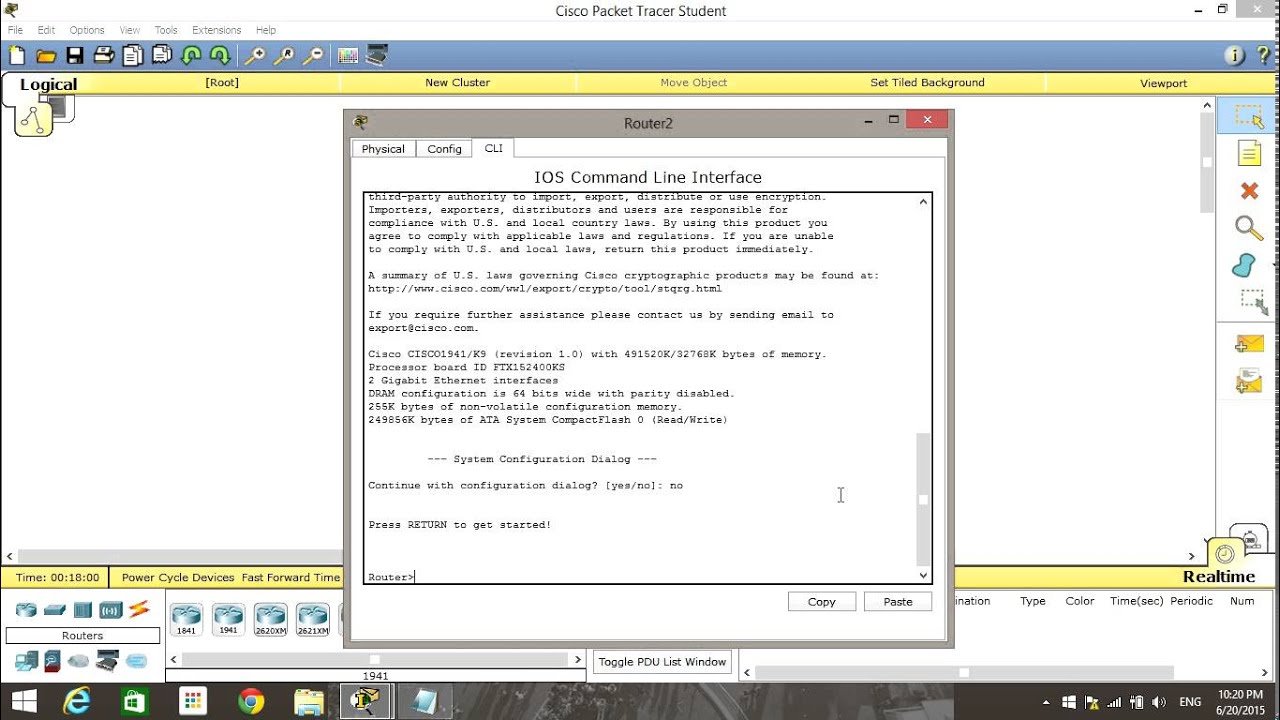
Task: Select the Switches device category icon
Action: click(54, 610)
